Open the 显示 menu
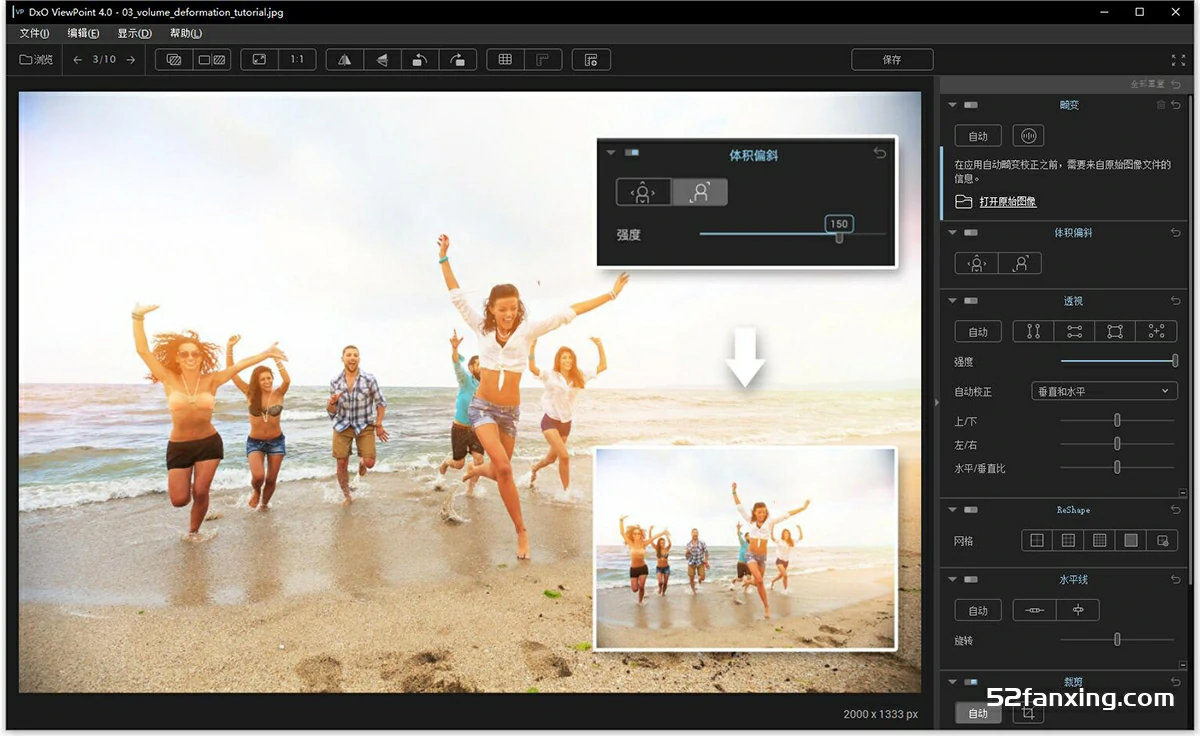The height and width of the screenshot is (736, 1200). (134, 33)
